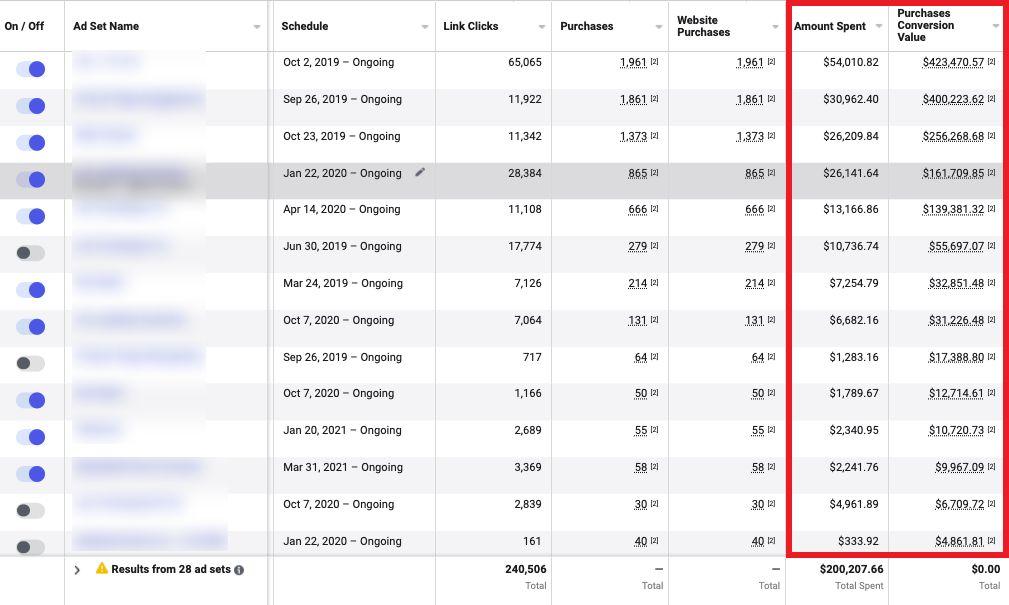Image resolution: width=1009 pixels, height=605 pixels.
Task: Open the Ad Set Name column dropdown arrow
Action: [x=257, y=27]
